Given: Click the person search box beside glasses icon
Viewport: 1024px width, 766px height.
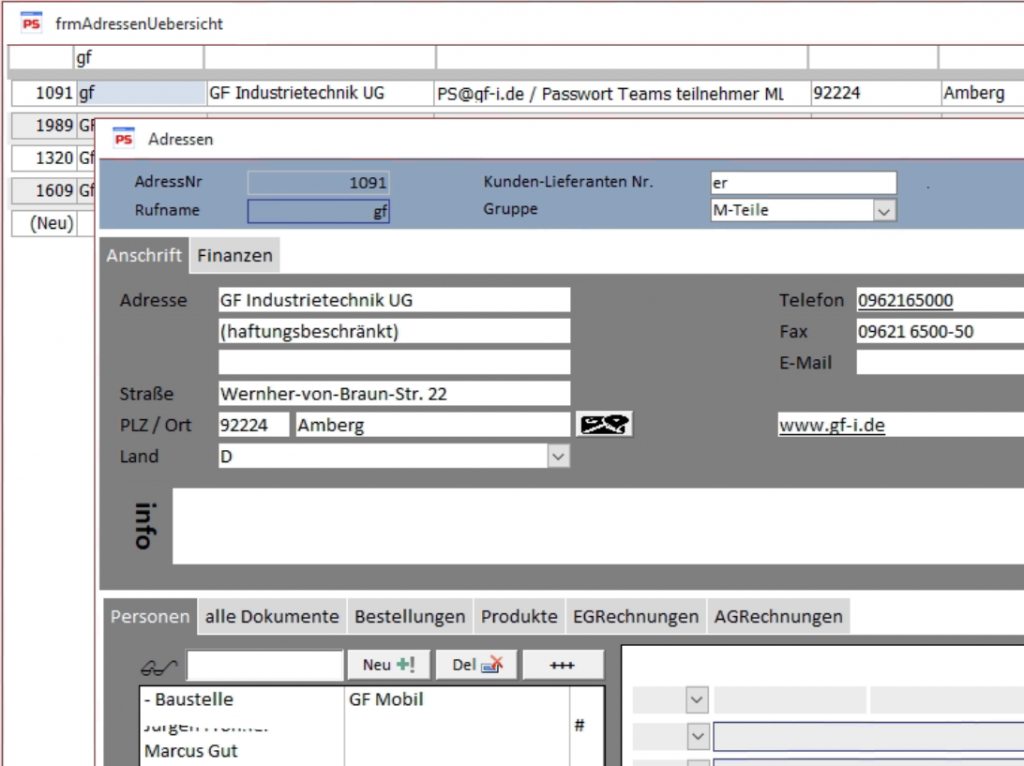Looking at the screenshot, I should coord(264,665).
